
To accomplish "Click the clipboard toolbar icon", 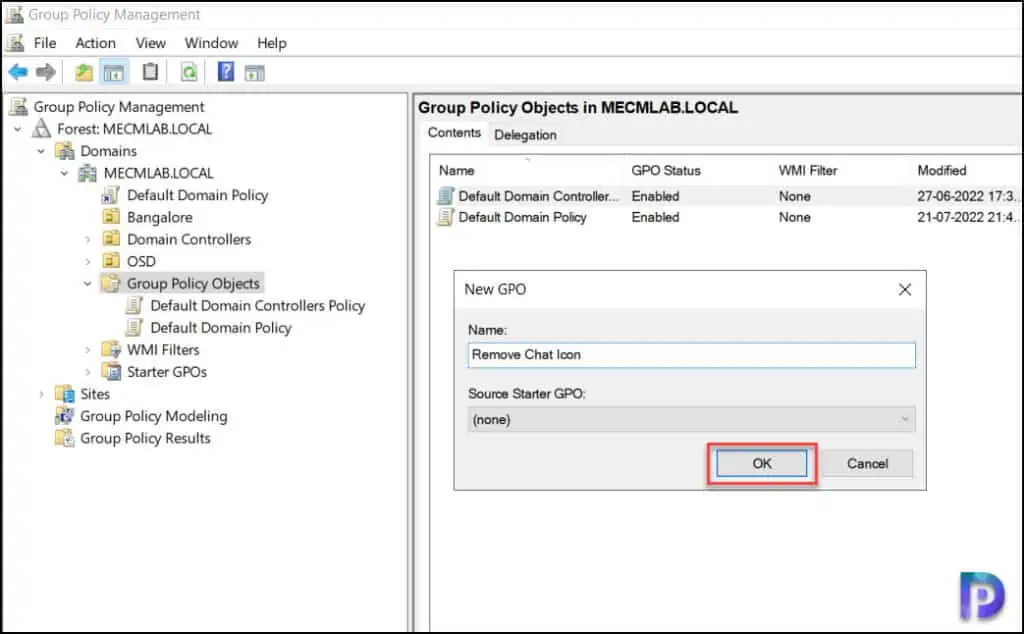I will (150, 71).
